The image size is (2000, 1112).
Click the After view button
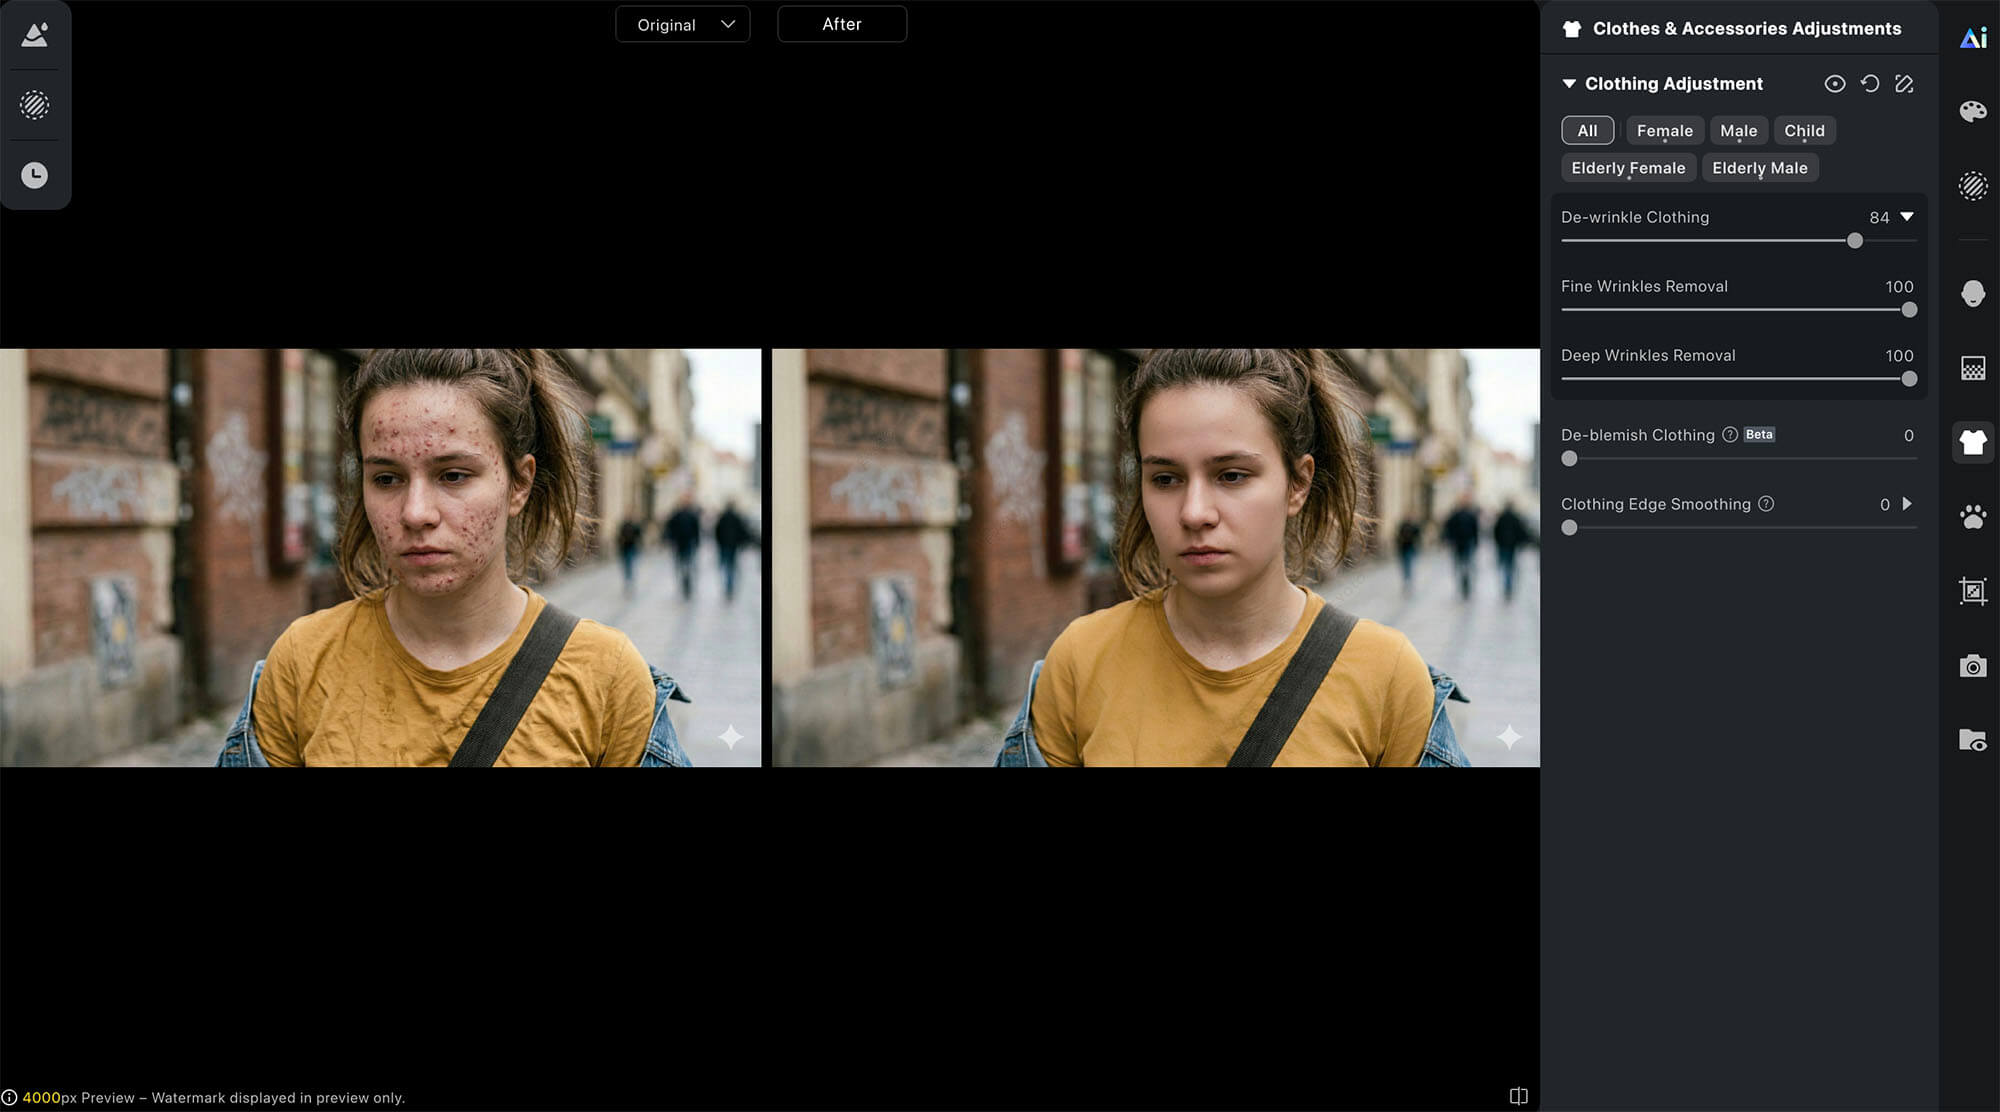tap(841, 24)
